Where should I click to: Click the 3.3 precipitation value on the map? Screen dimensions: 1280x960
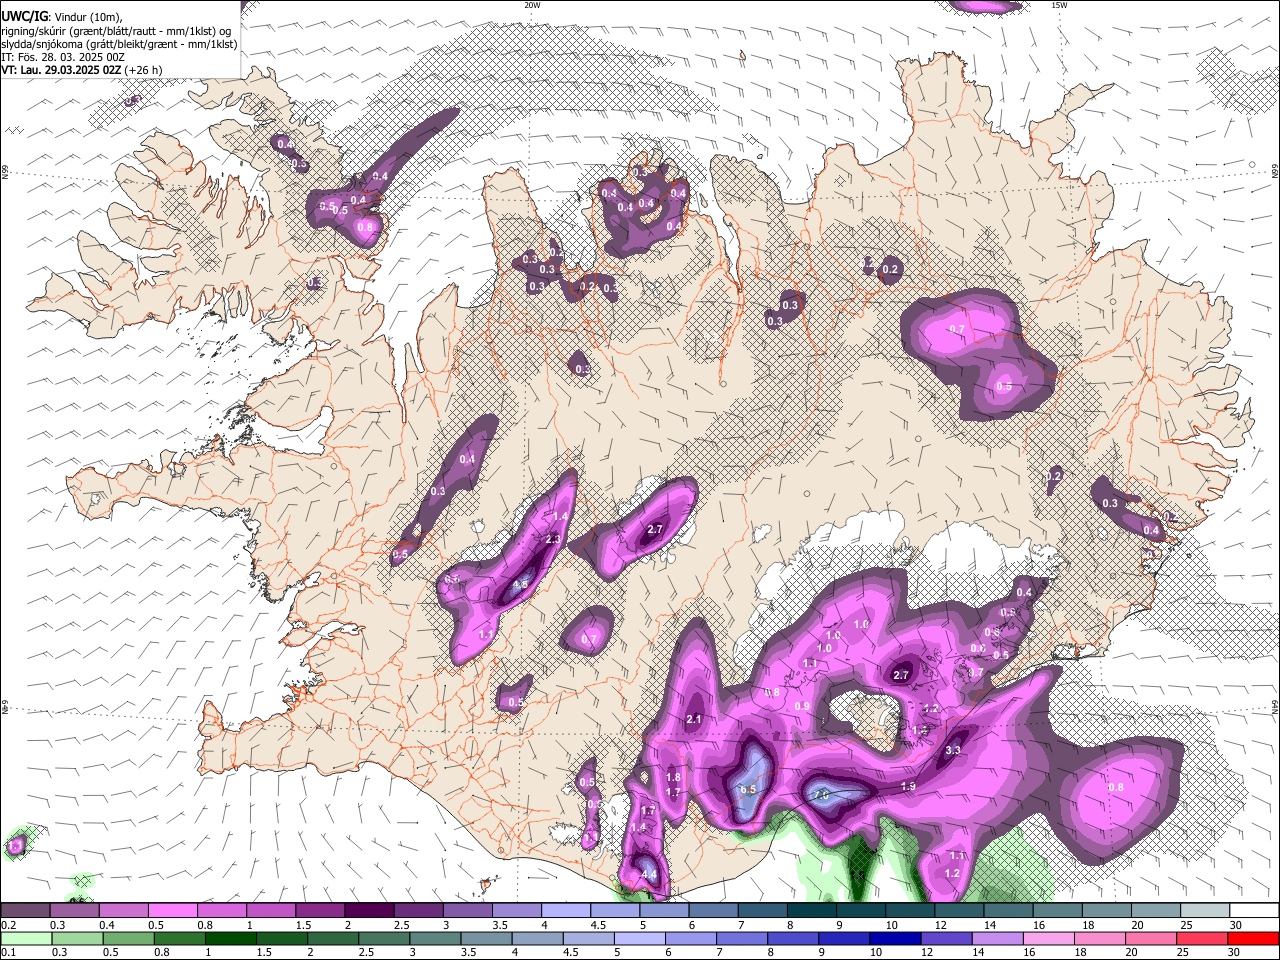[x=953, y=750]
